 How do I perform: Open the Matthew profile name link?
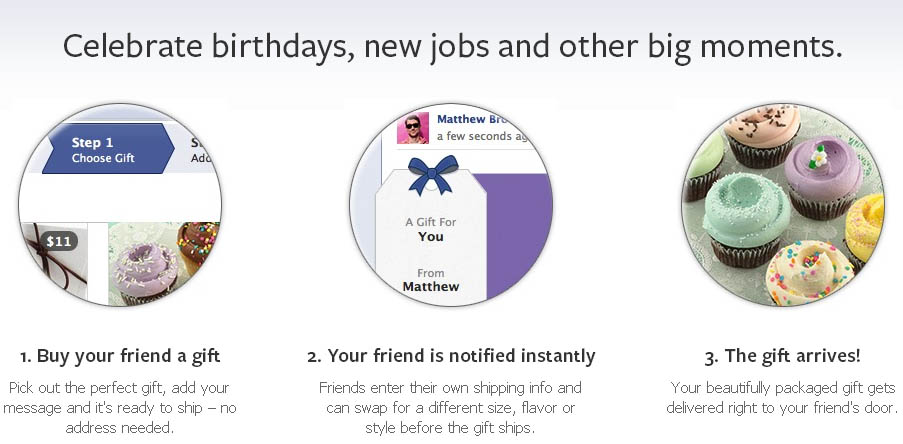474,119
